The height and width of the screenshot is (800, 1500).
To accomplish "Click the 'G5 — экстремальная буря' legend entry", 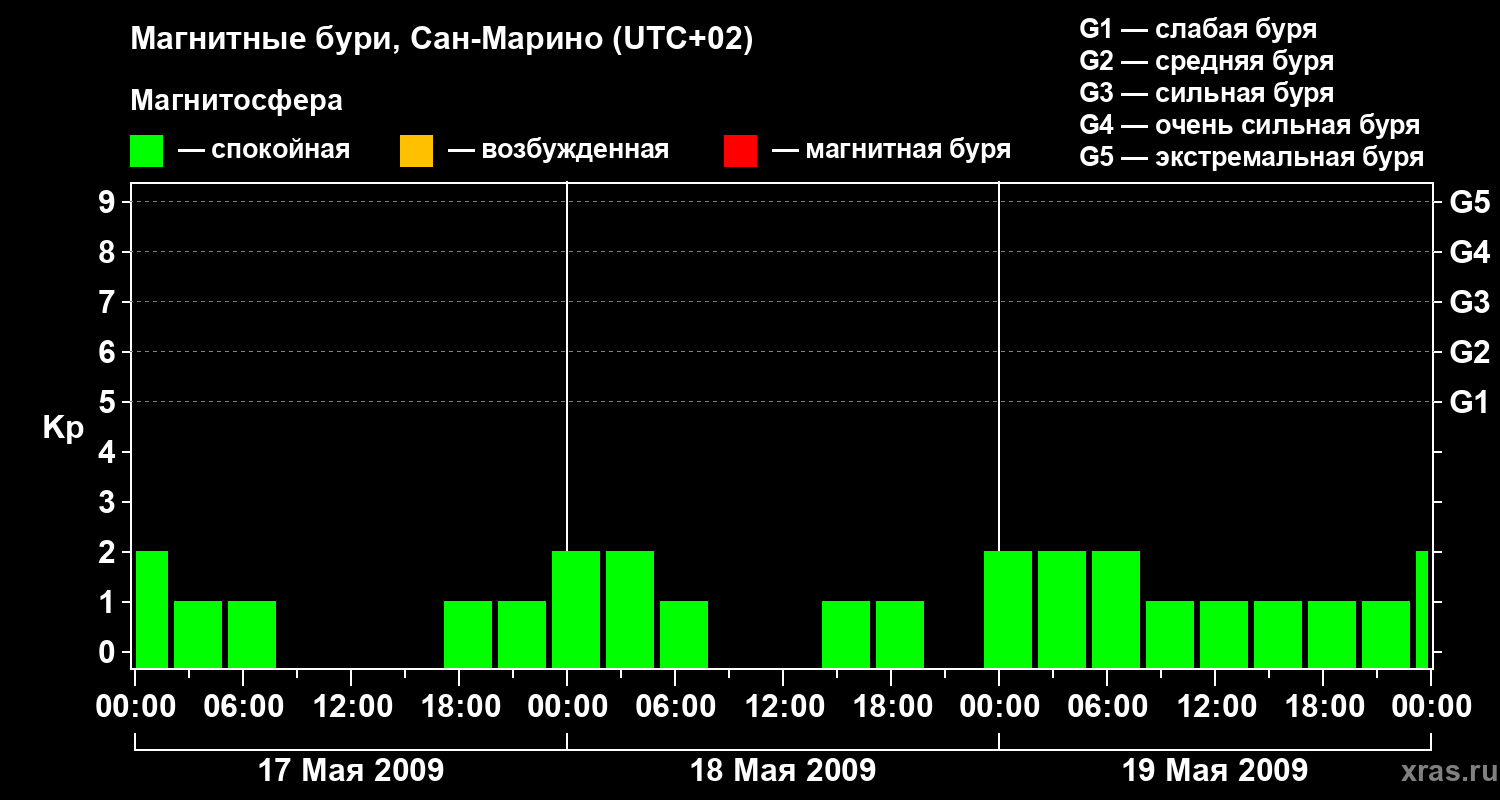I will pyautogui.click(x=1251, y=157).
